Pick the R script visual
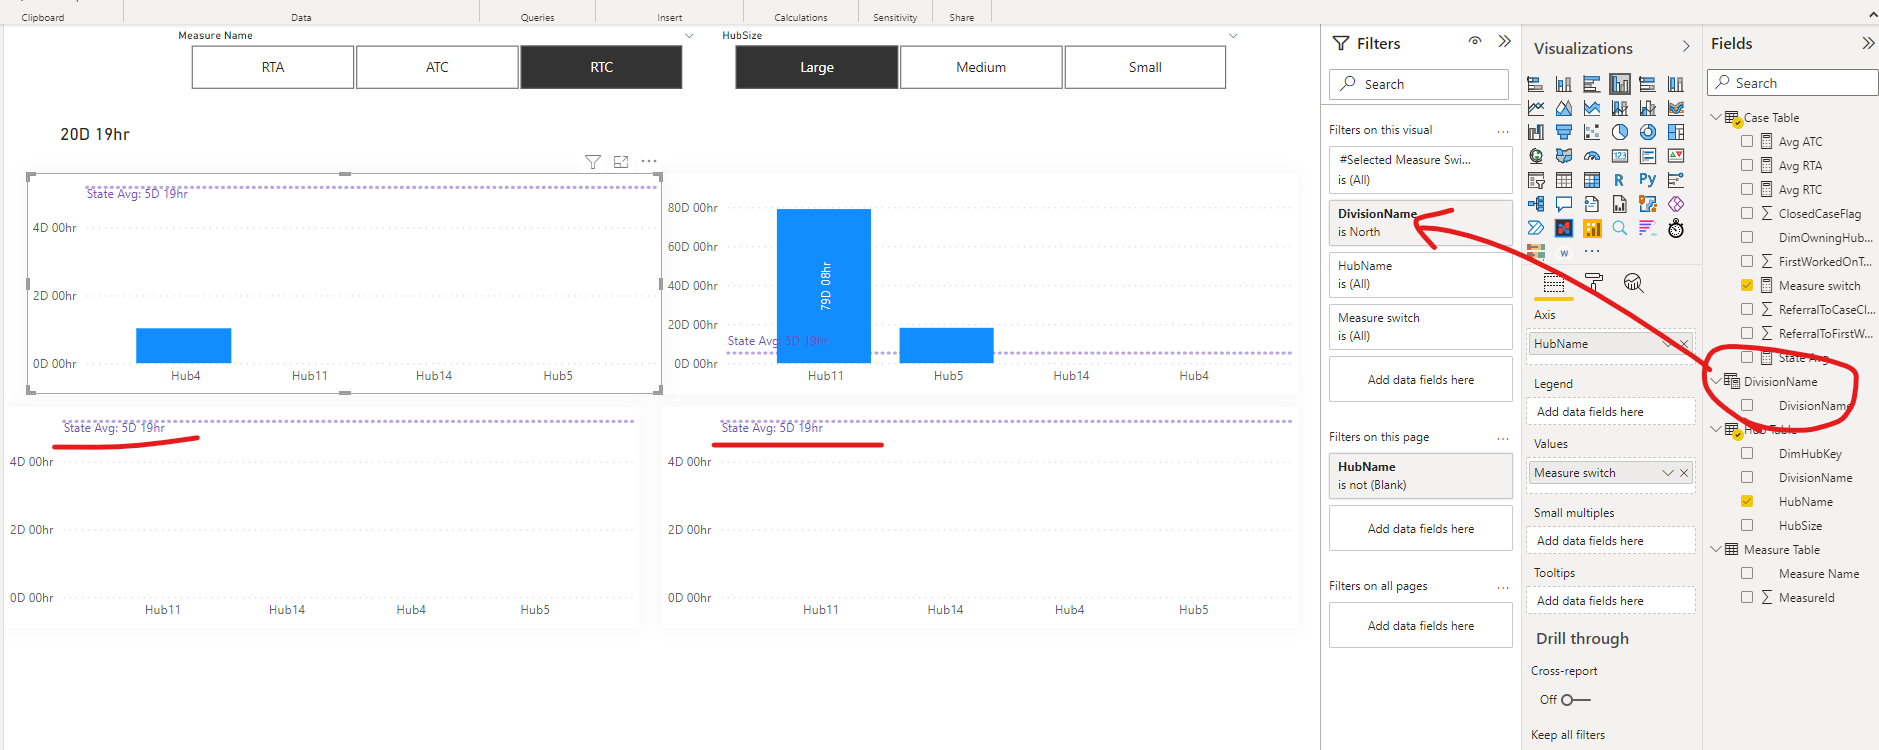 1620,180
